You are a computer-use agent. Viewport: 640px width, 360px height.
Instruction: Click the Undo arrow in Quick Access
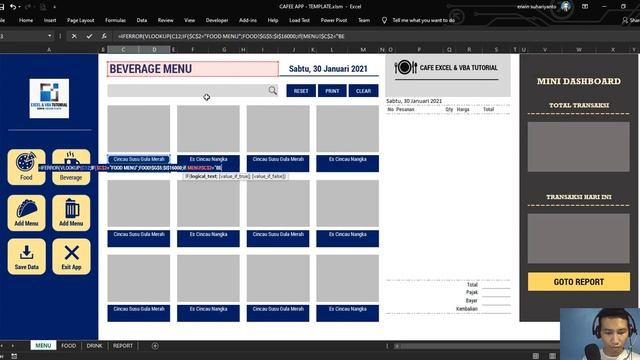(13, 7)
